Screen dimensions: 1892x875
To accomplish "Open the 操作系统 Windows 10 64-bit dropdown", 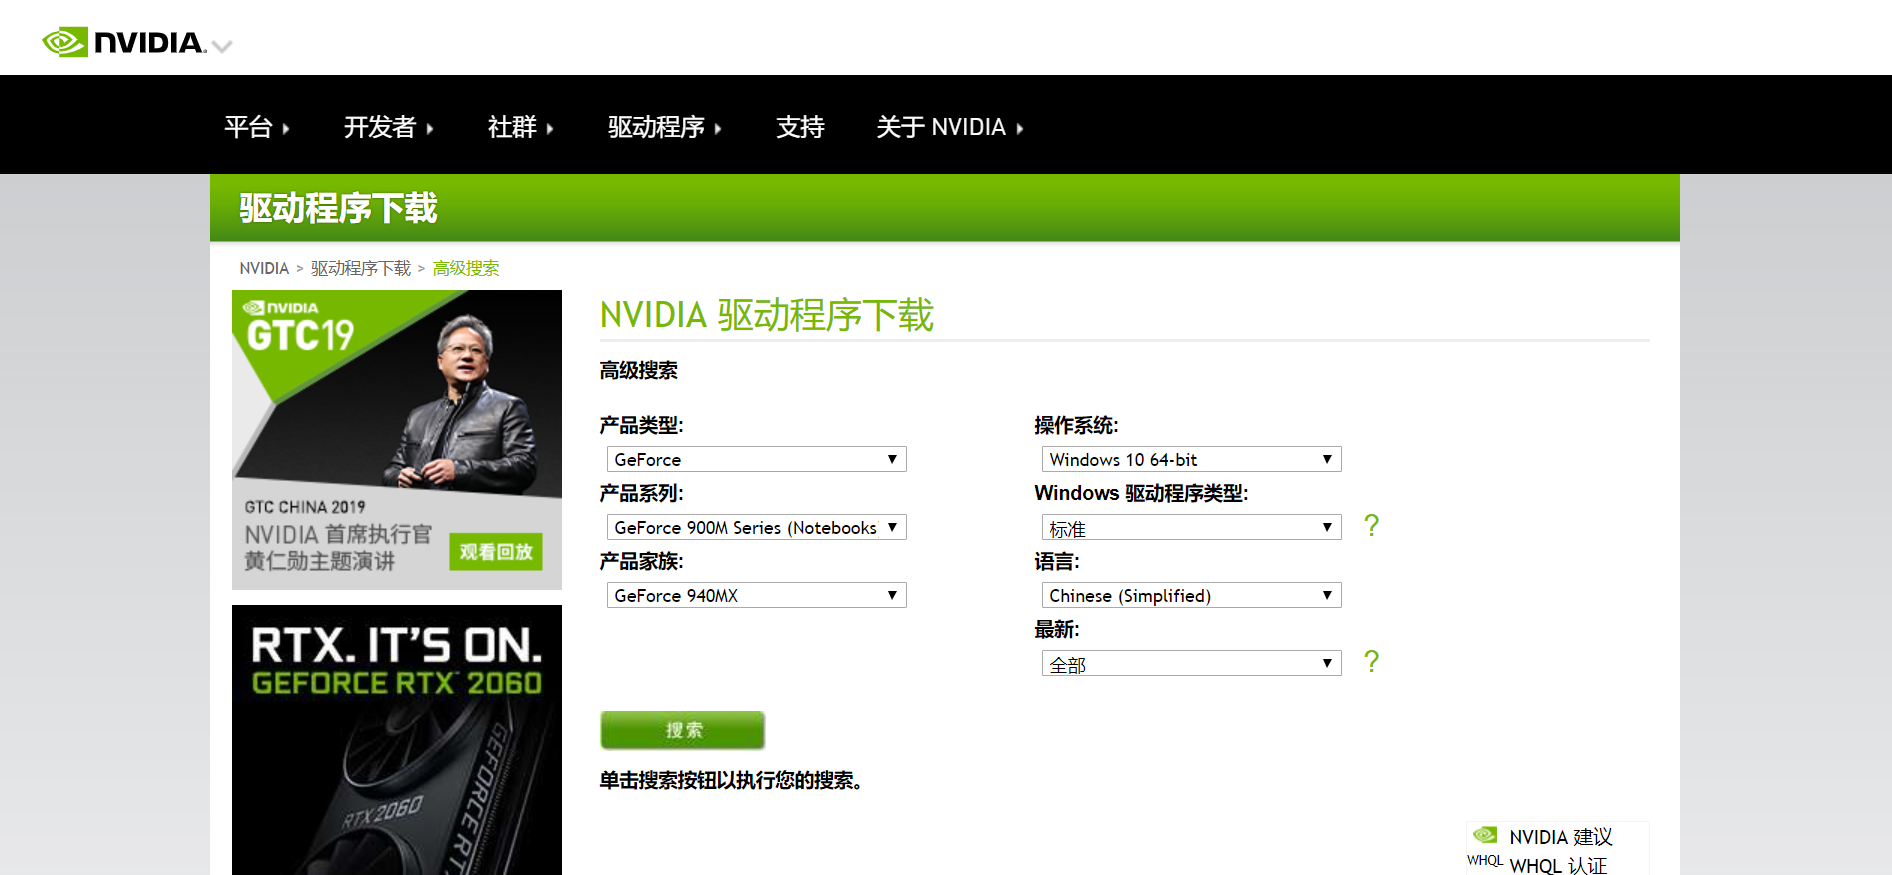I will click(1192, 459).
